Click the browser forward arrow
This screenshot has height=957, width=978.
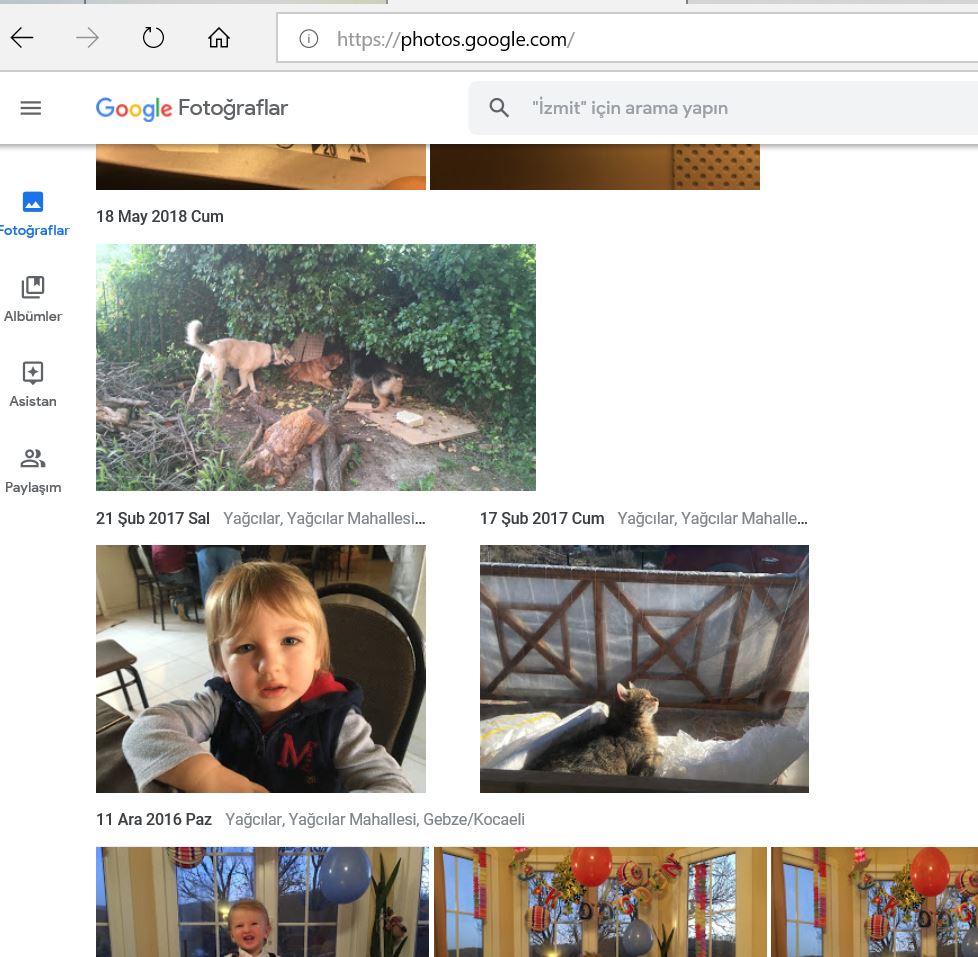coord(87,38)
